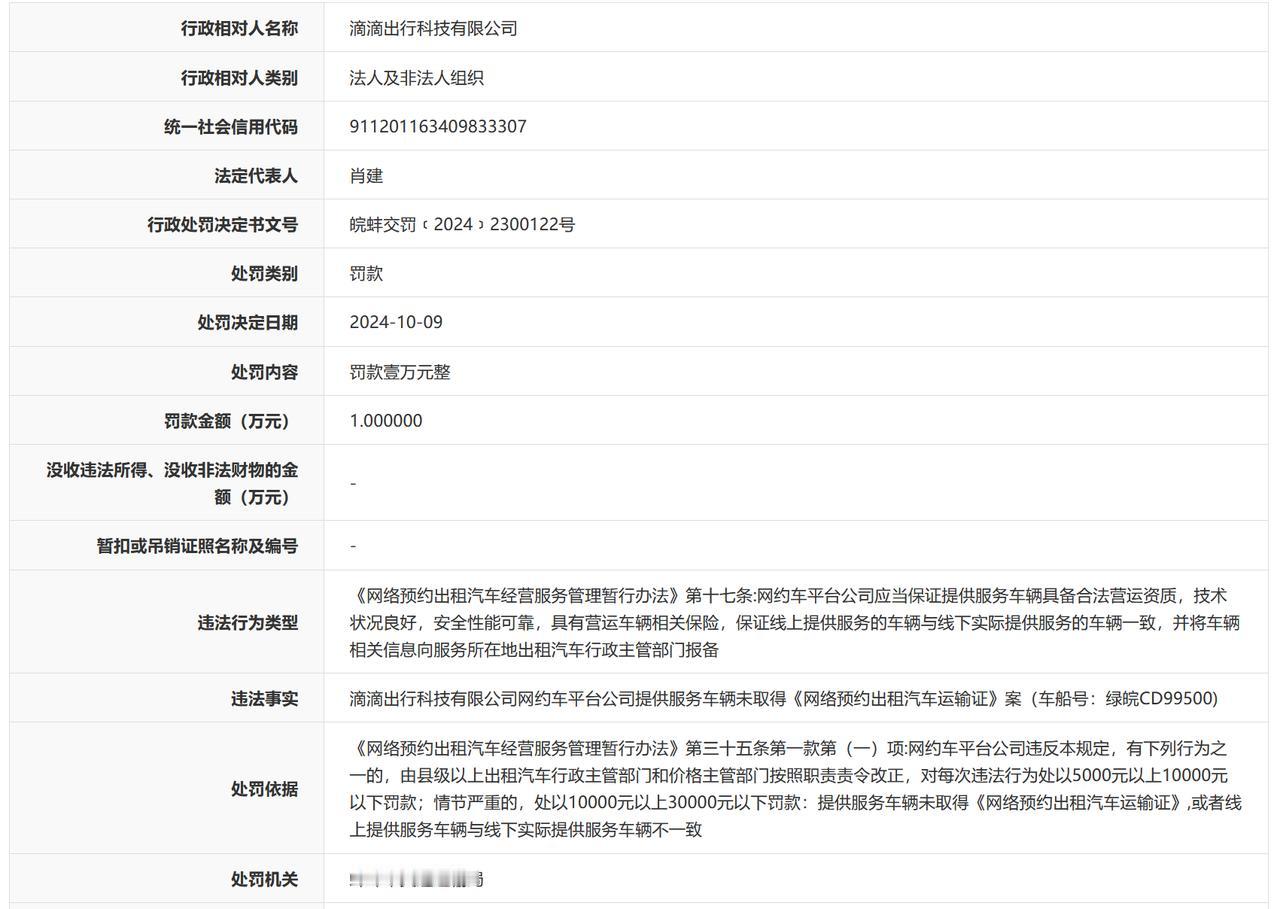Click the label 法定代表人

[256, 176]
